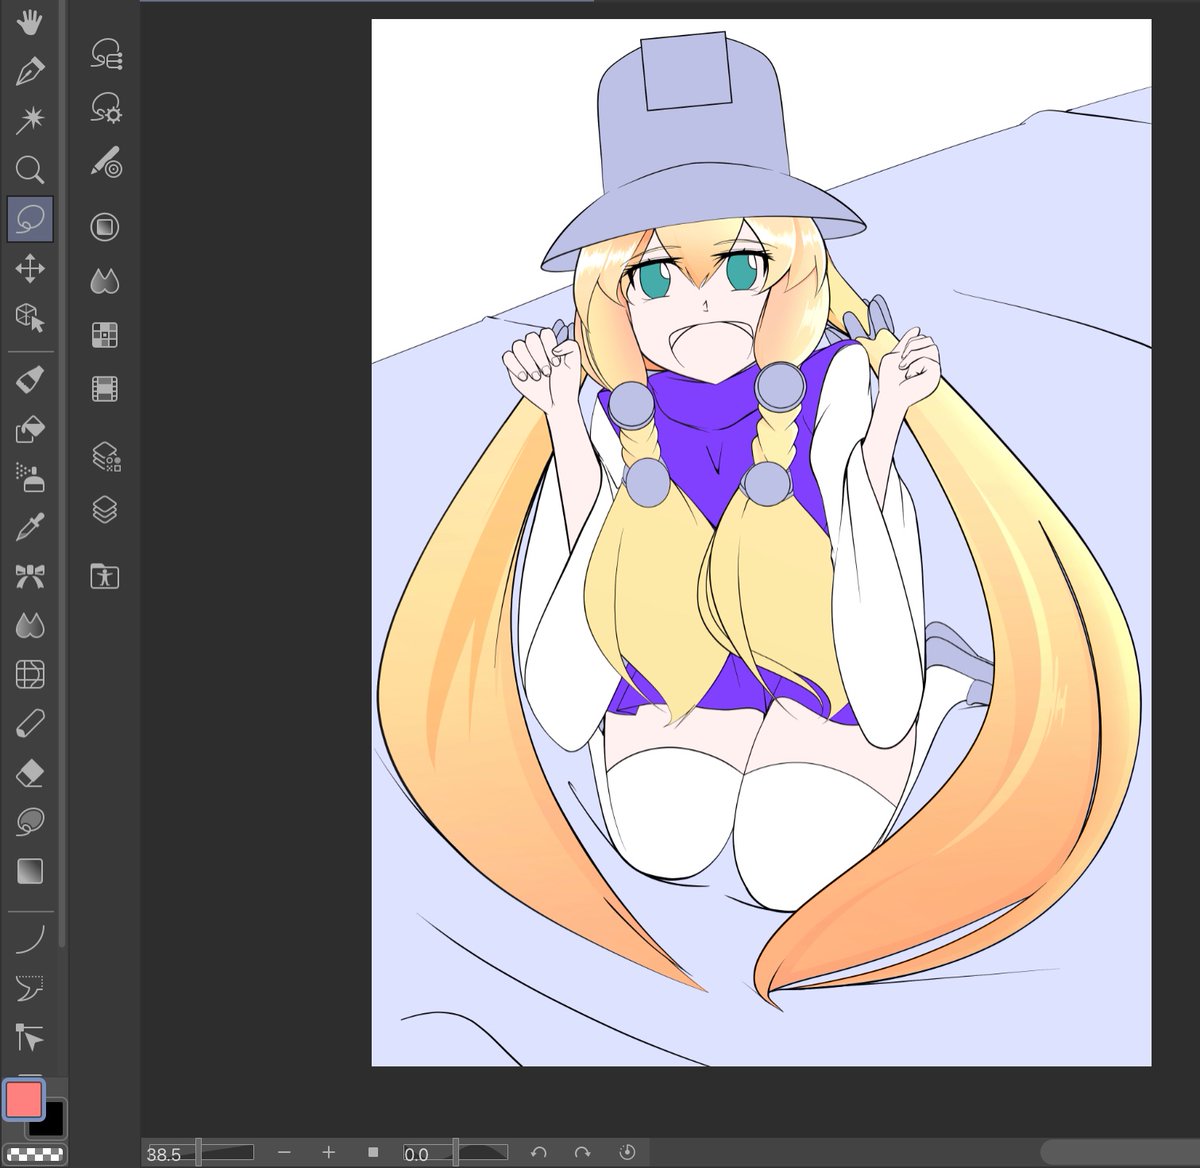
Task: Choose the Auto select magic wand tool
Action: point(30,121)
